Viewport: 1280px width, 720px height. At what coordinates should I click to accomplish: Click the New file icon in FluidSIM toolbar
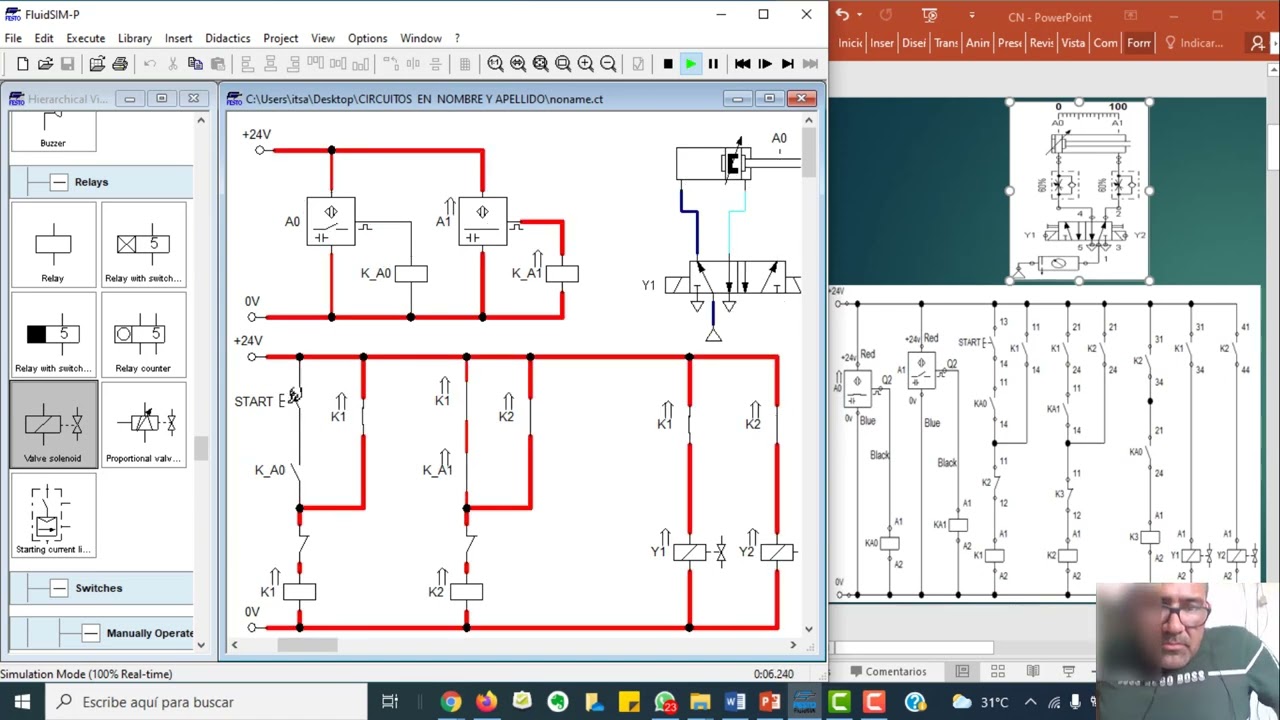[23, 64]
